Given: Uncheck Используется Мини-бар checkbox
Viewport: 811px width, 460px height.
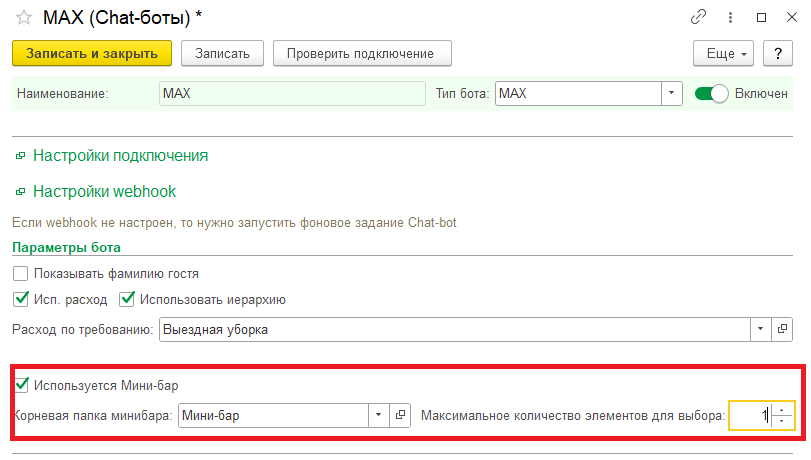Looking at the screenshot, I should coord(21,385).
